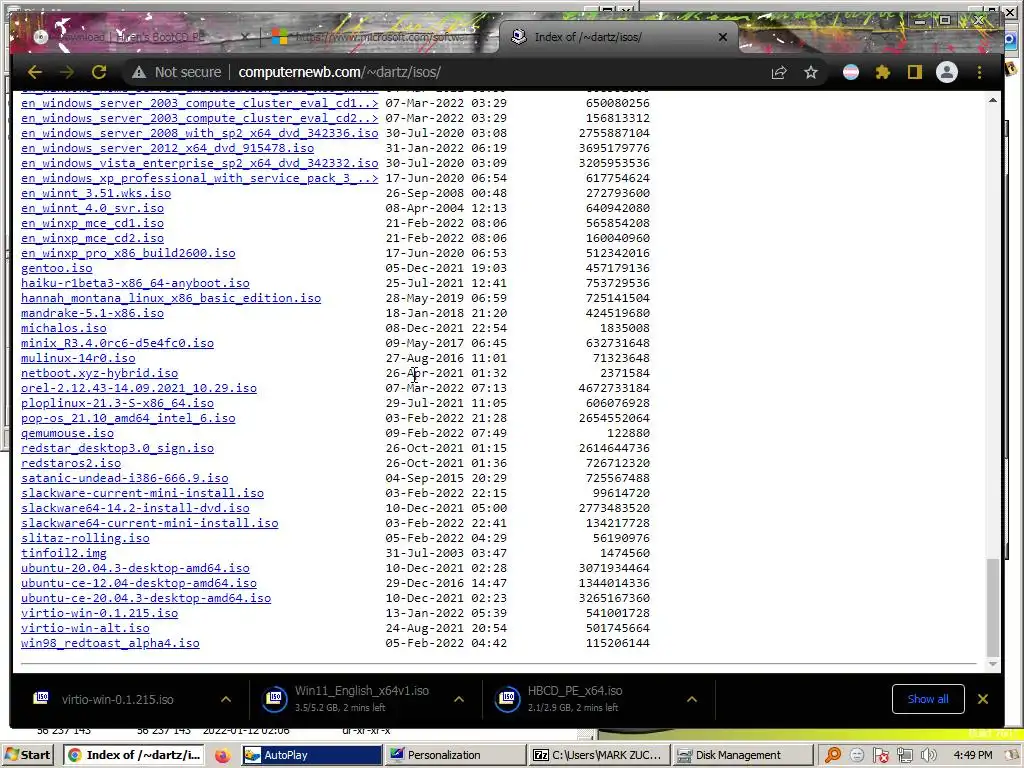1024x768 pixels.
Task: Switch to Personalization taskbar window
Action: 455,755
